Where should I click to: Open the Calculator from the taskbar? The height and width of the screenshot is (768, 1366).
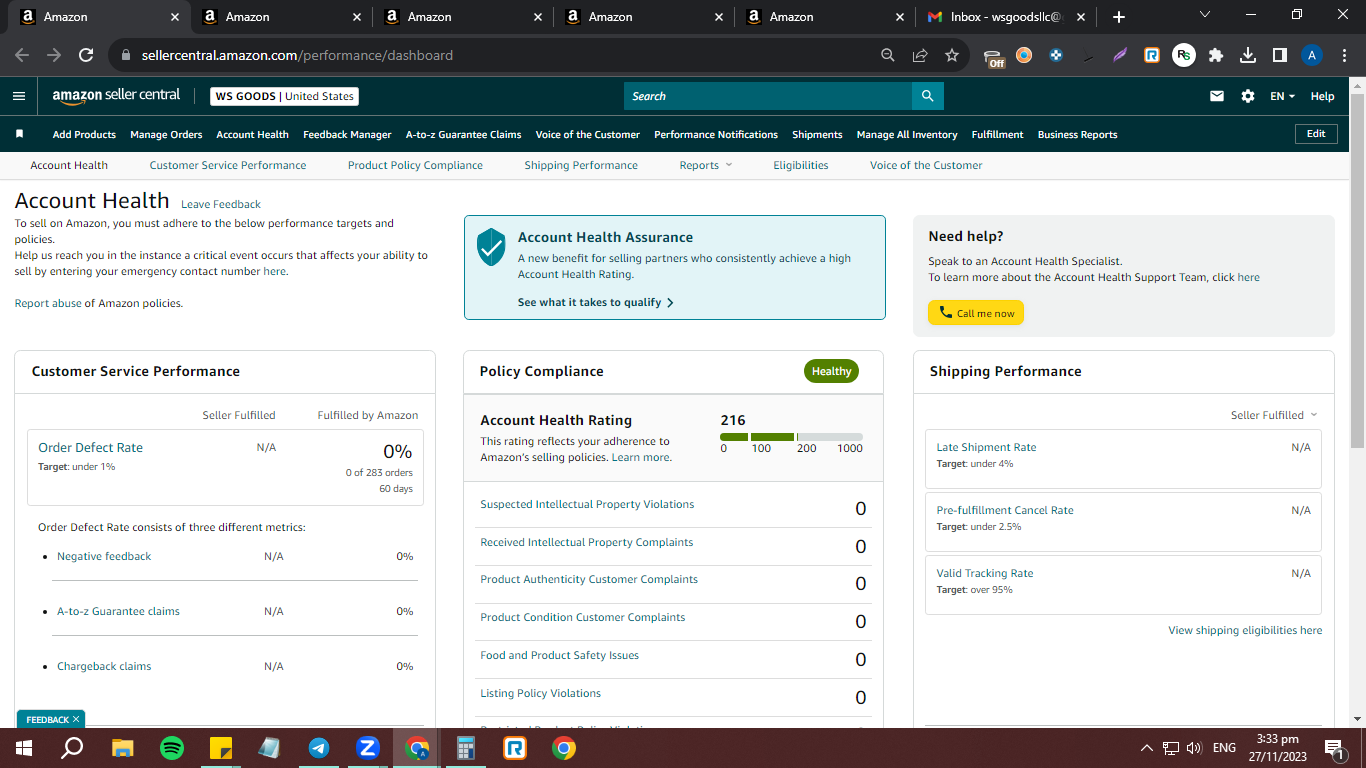pyautogui.click(x=466, y=748)
